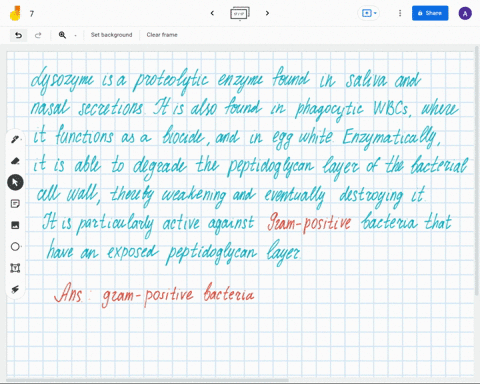Click the handwritten word 'Lysozyme'
Screen dimensions: 480x384
pyautogui.click(x=62, y=81)
